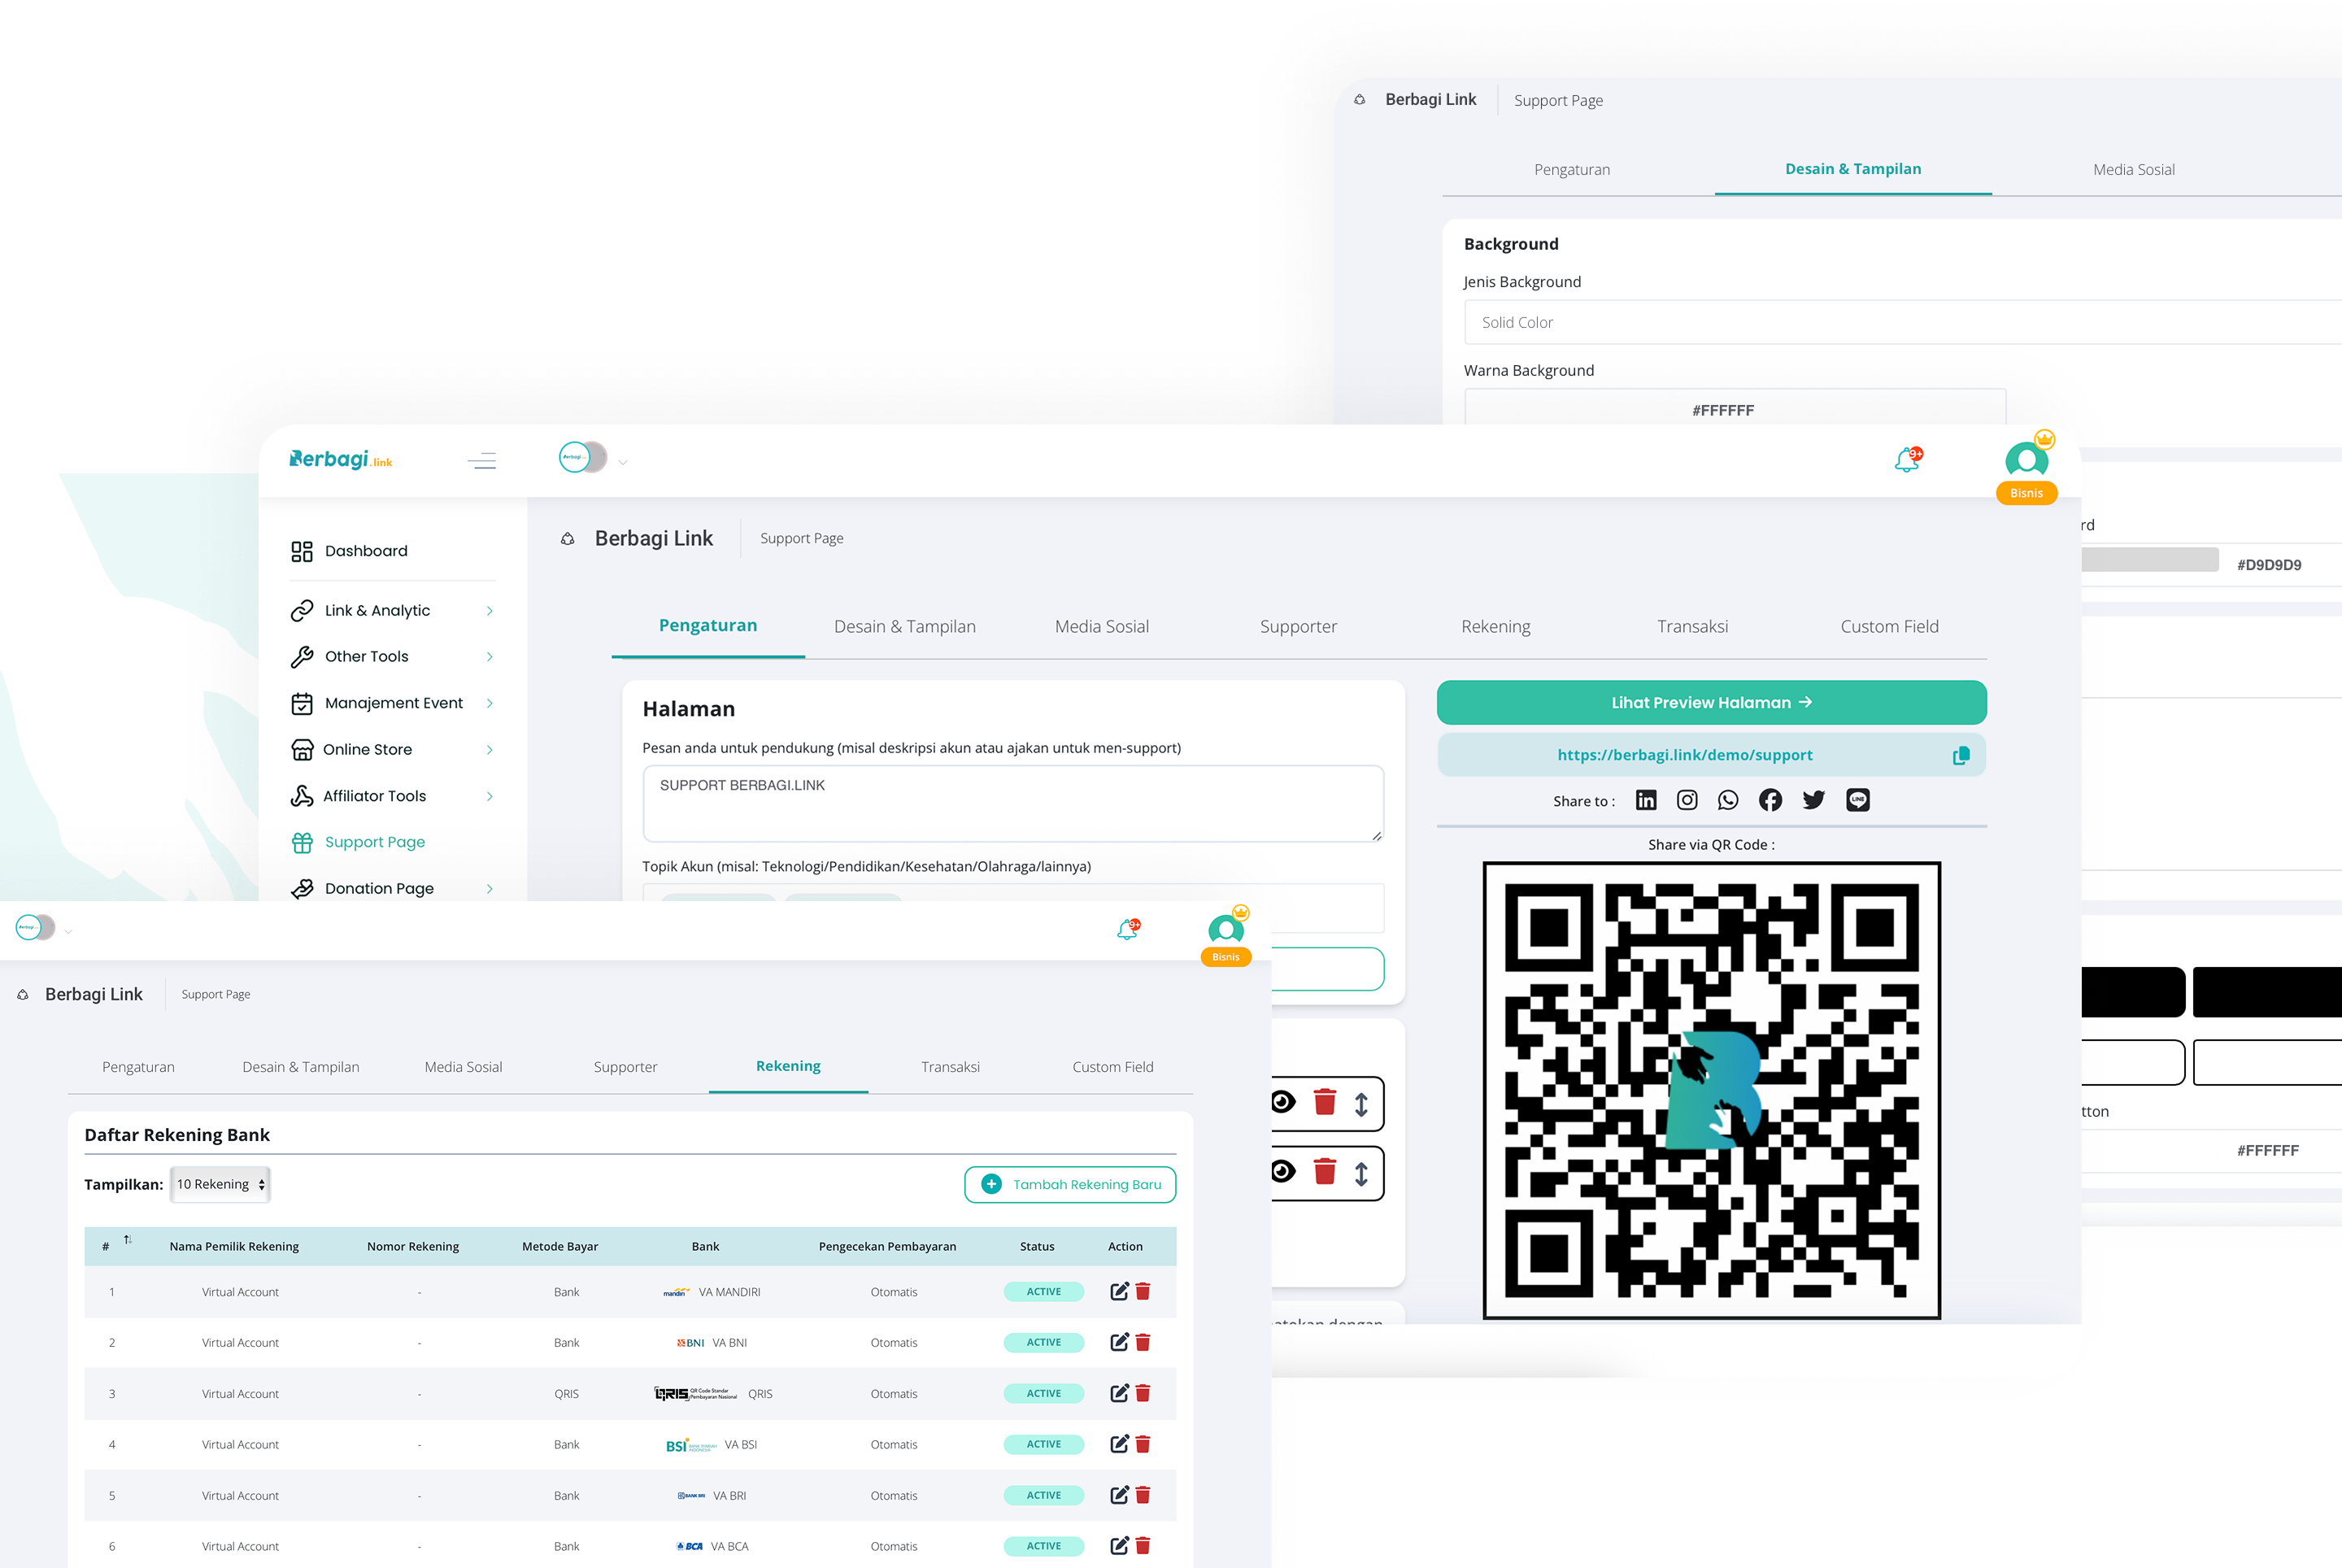Open the 10 Rekening display dropdown
Viewport: 2342px width, 1568px height.
(x=220, y=1185)
